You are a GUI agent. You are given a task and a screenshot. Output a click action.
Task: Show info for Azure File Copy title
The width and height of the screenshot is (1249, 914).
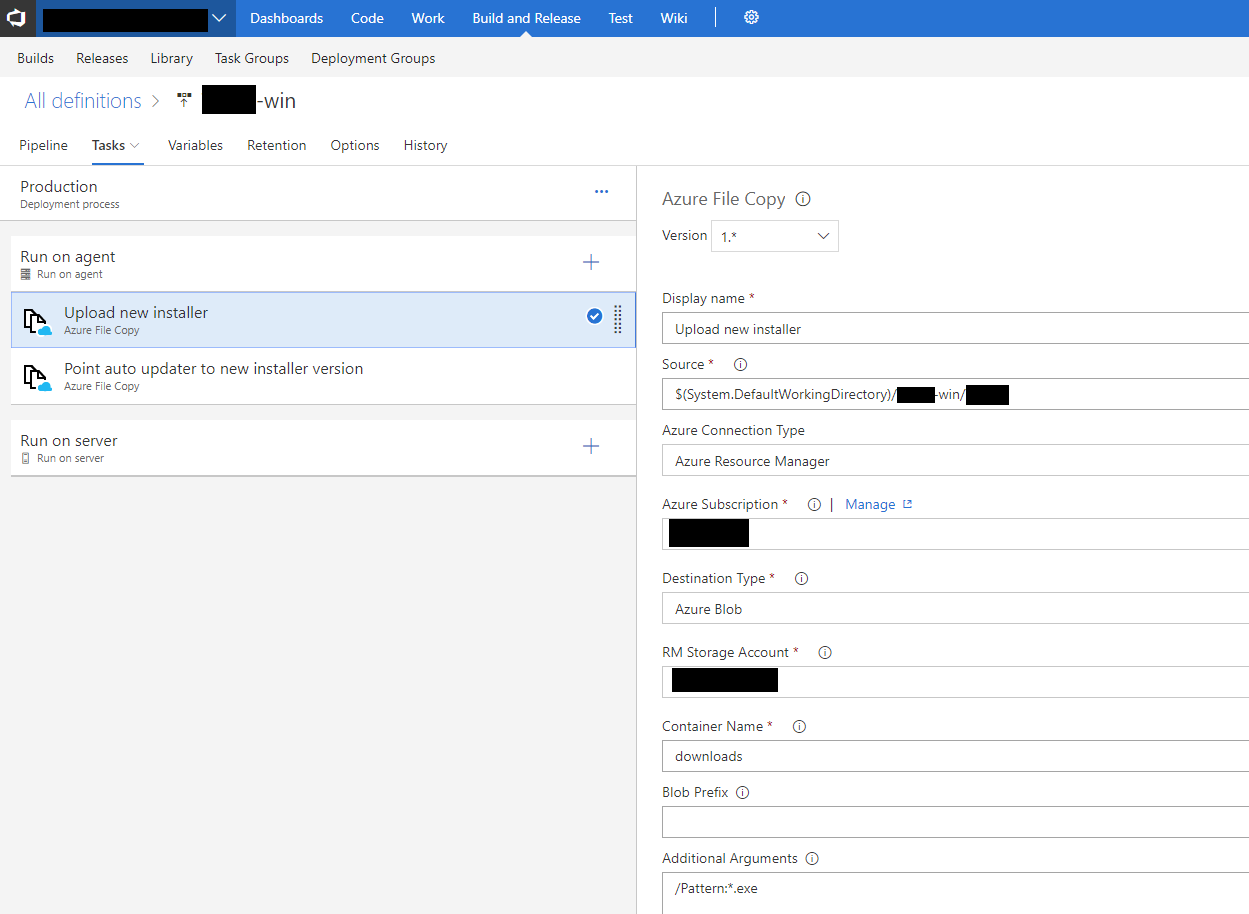(x=802, y=199)
